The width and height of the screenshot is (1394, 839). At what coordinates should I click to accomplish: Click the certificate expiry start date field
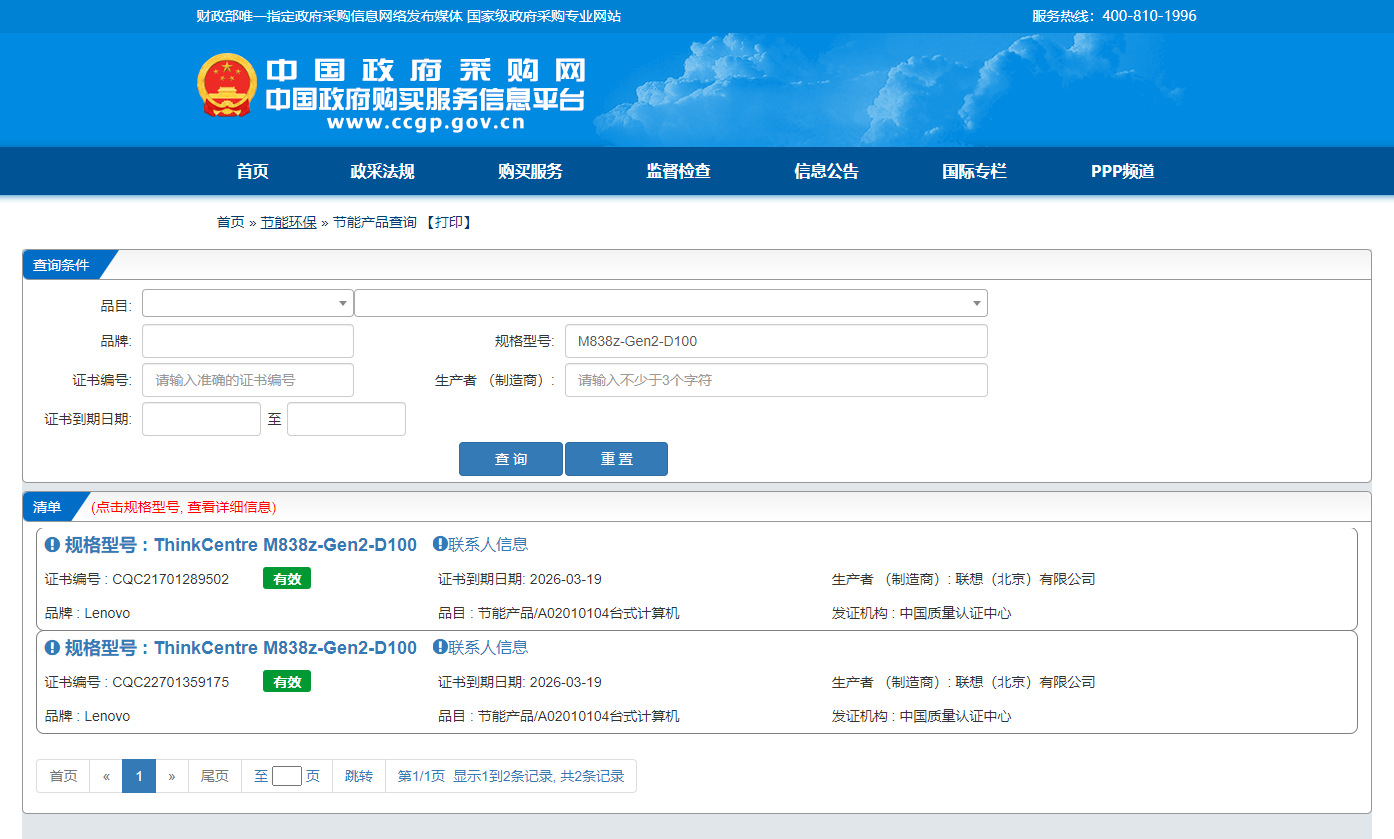201,419
